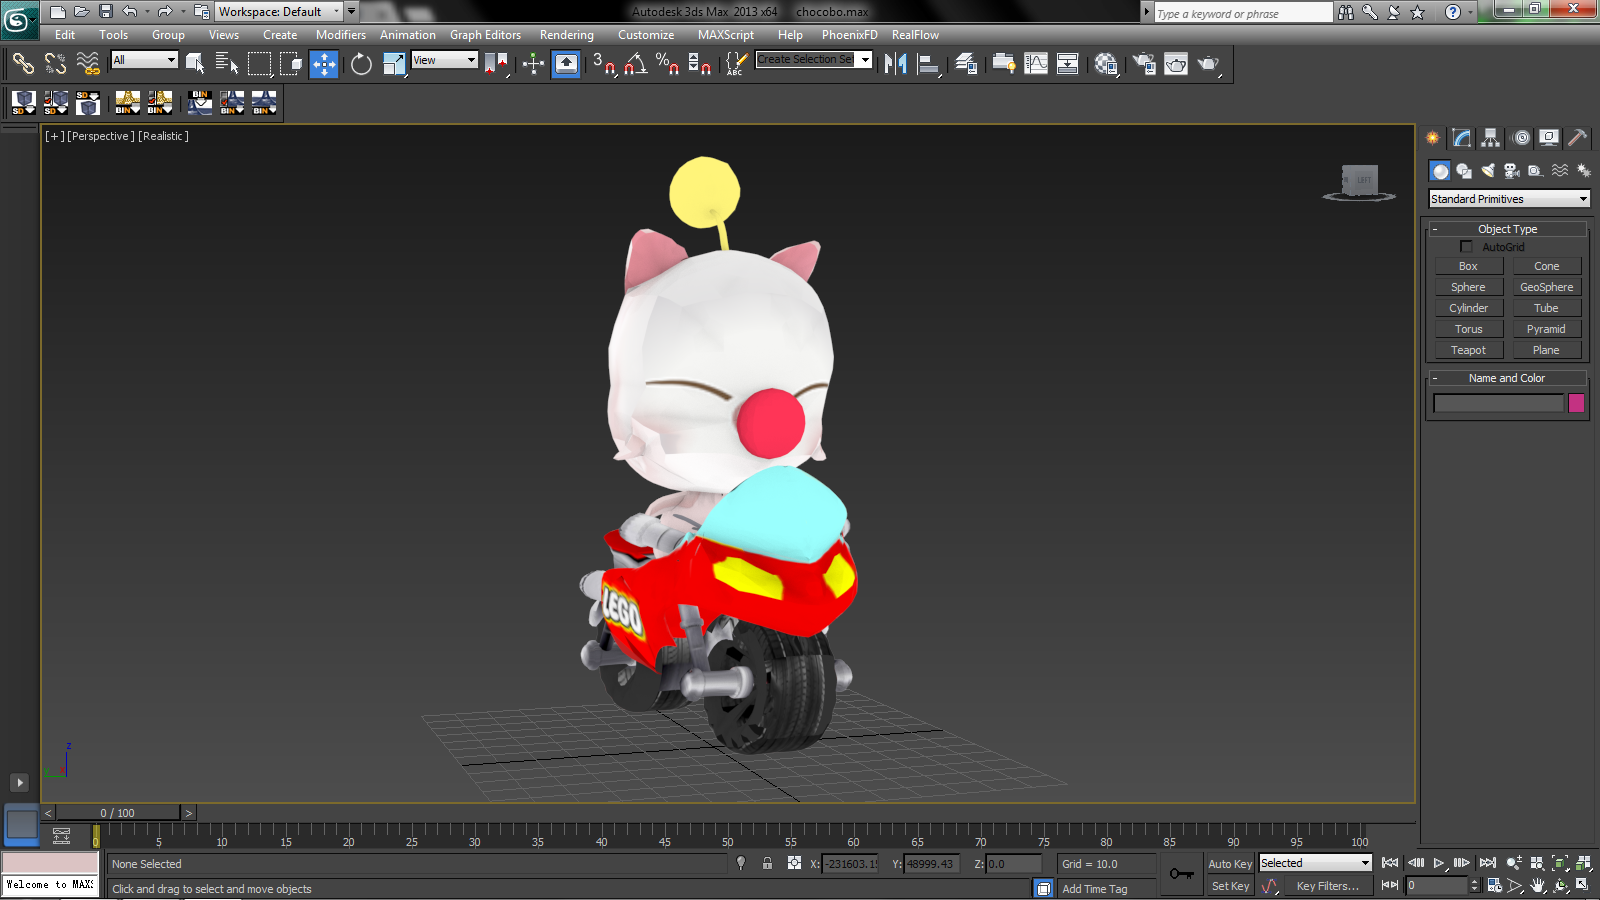Screen dimensions: 1600x900
Task: Jump to the end of animation
Action: click(1488, 863)
